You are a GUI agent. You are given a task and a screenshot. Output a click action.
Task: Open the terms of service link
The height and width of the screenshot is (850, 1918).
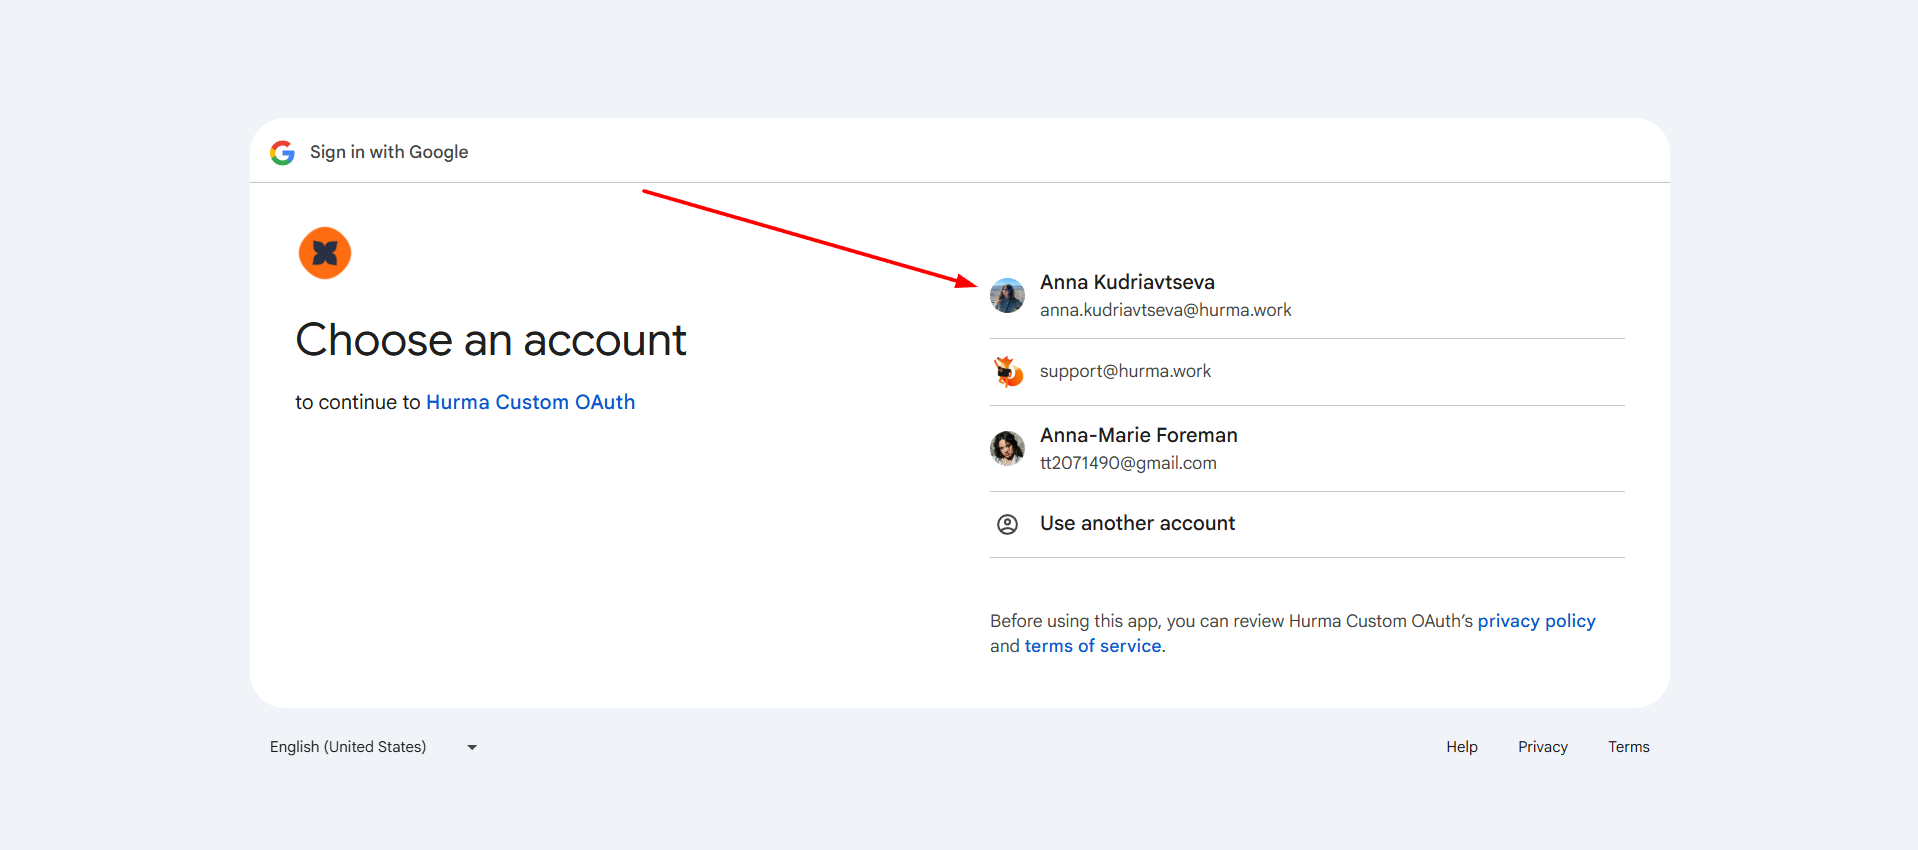click(1093, 646)
